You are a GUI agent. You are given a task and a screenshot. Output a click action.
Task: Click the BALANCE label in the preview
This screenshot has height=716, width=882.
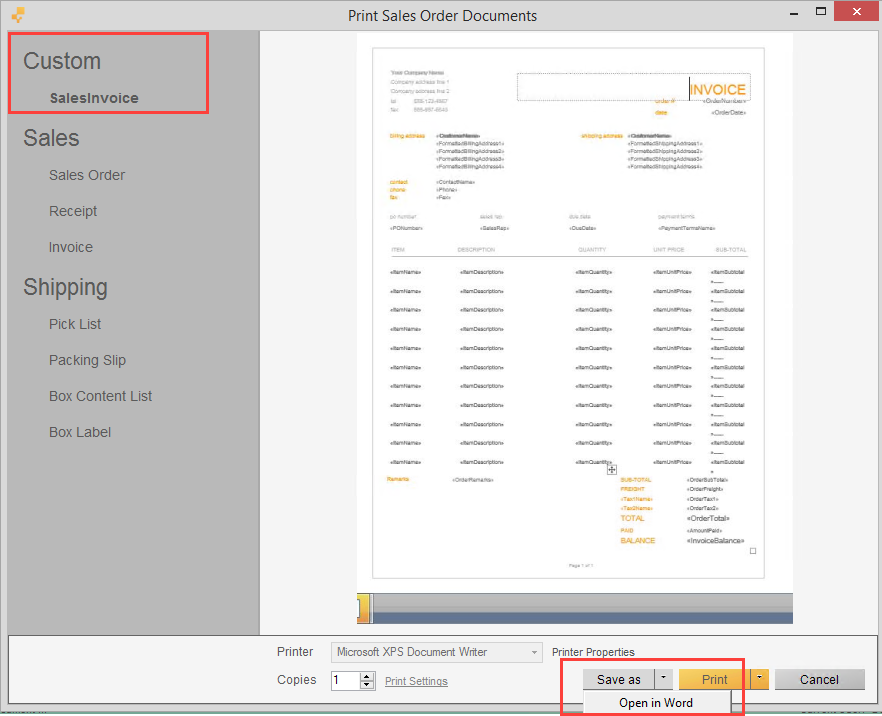(637, 541)
